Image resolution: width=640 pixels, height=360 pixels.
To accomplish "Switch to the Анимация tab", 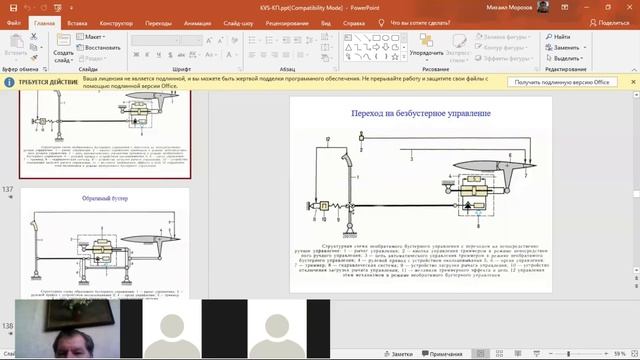I will [198, 23].
